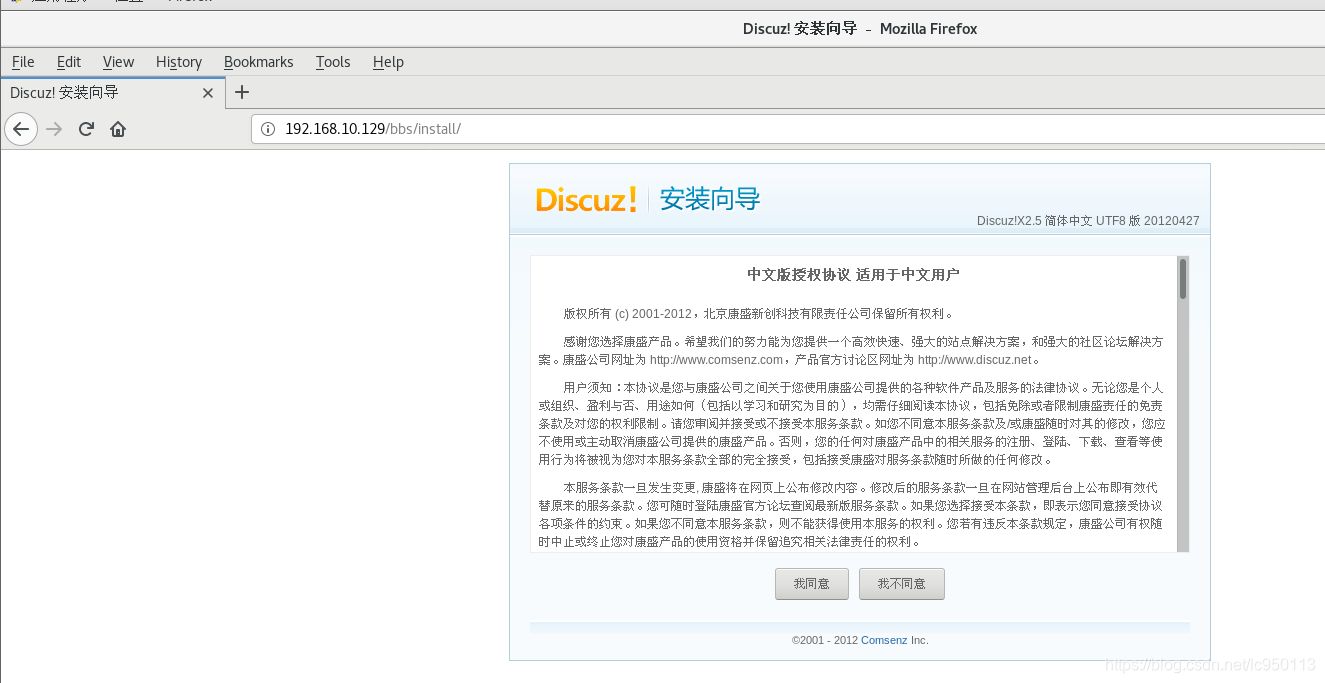
Task: Focus the address bar showing 192.168.10.129/bbs/install/
Action: coord(788,129)
